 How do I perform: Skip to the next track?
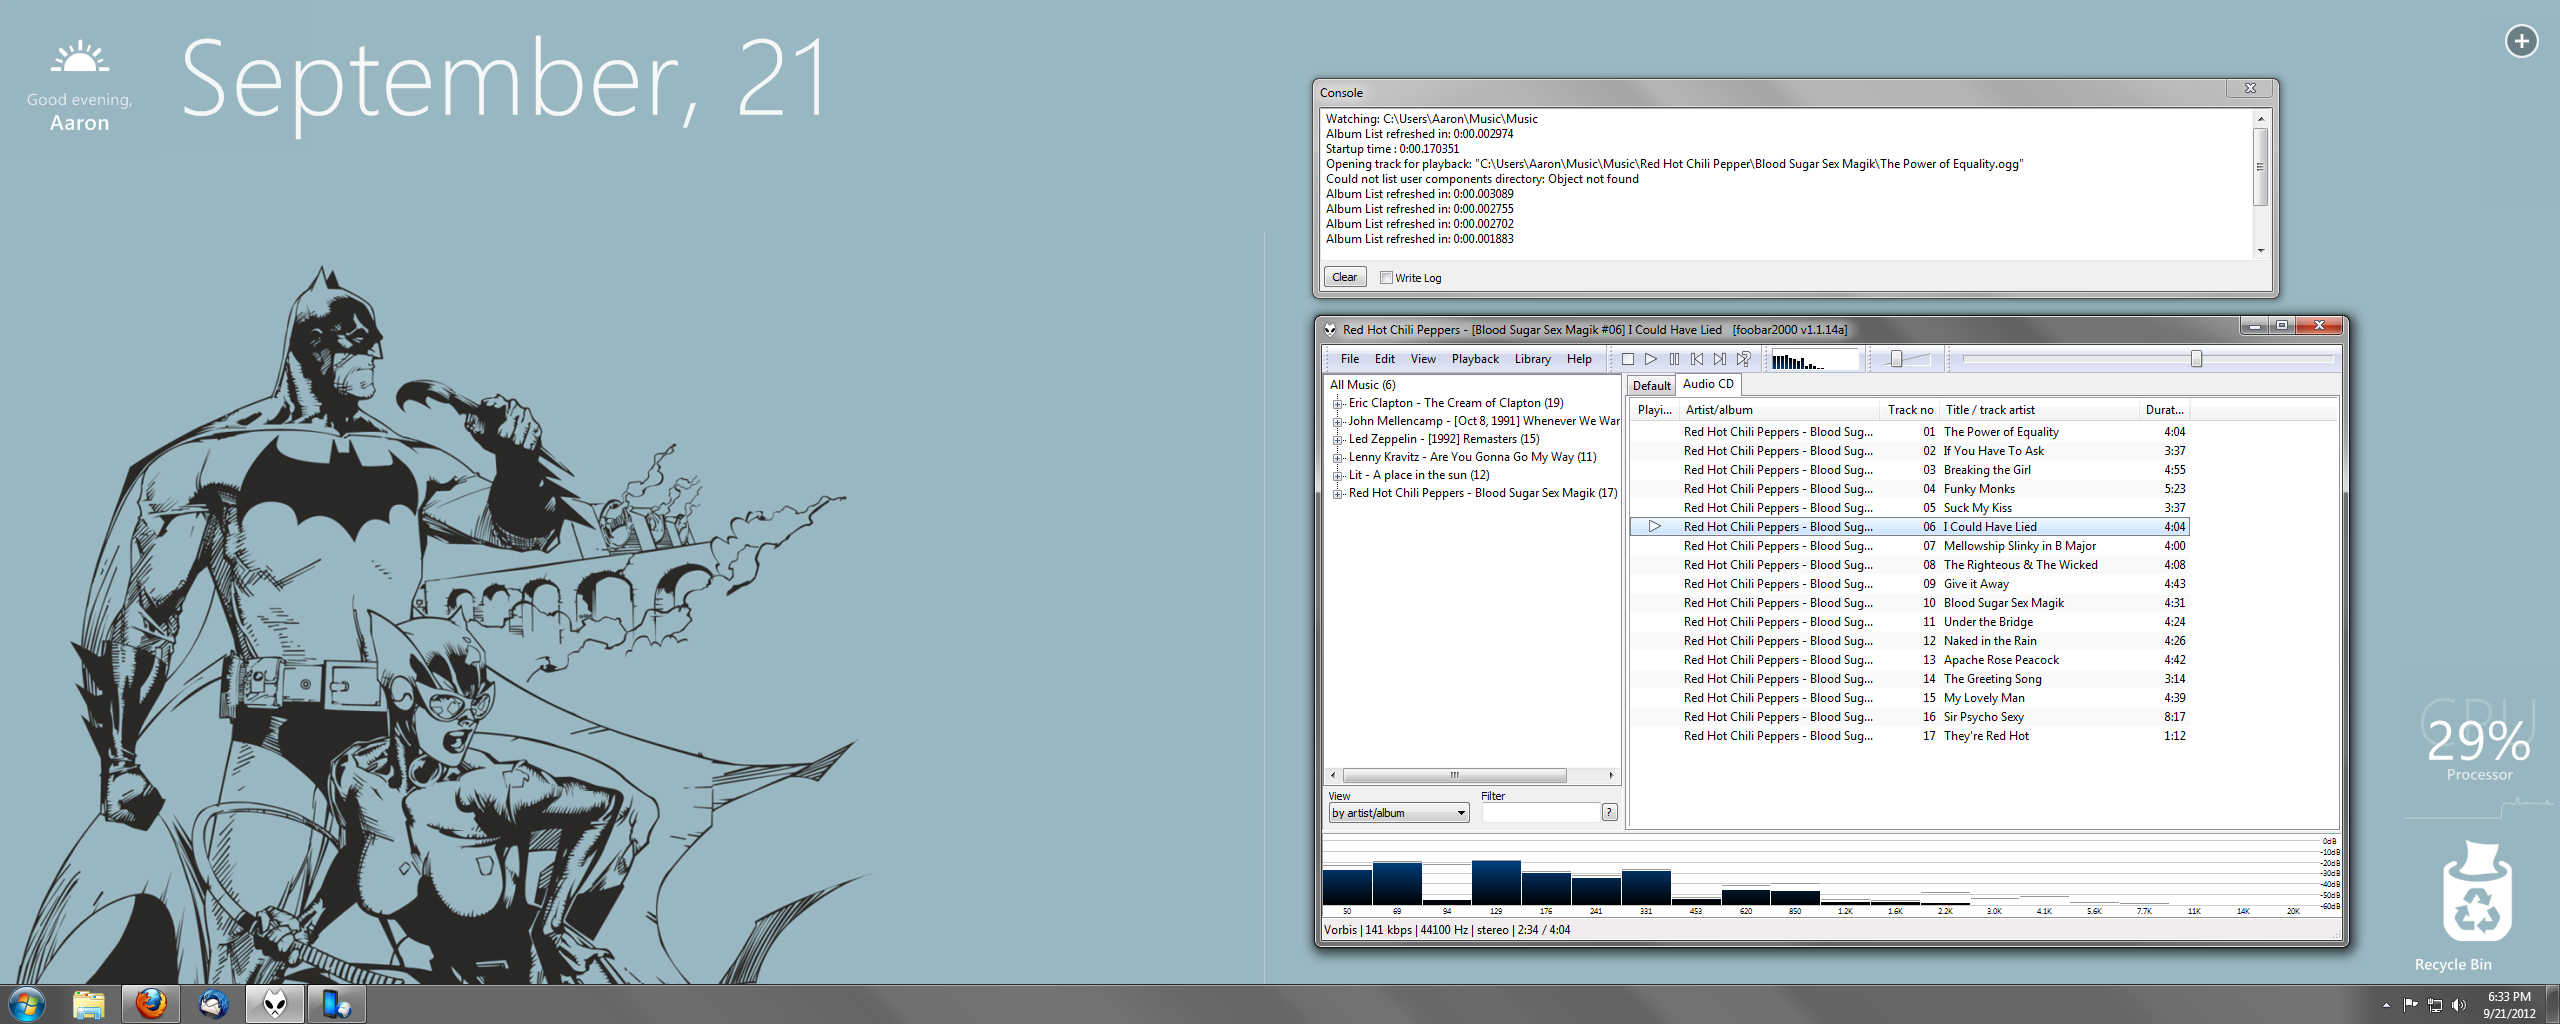(x=1720, y=359)
